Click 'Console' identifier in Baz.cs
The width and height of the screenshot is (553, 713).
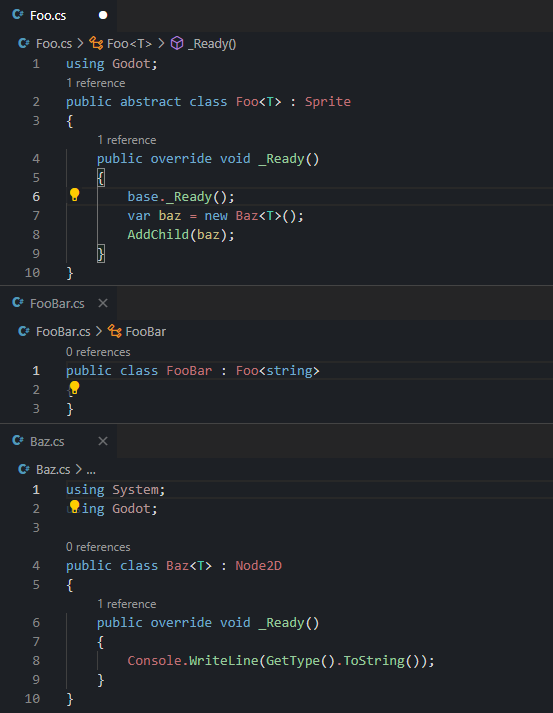(154, 661)
